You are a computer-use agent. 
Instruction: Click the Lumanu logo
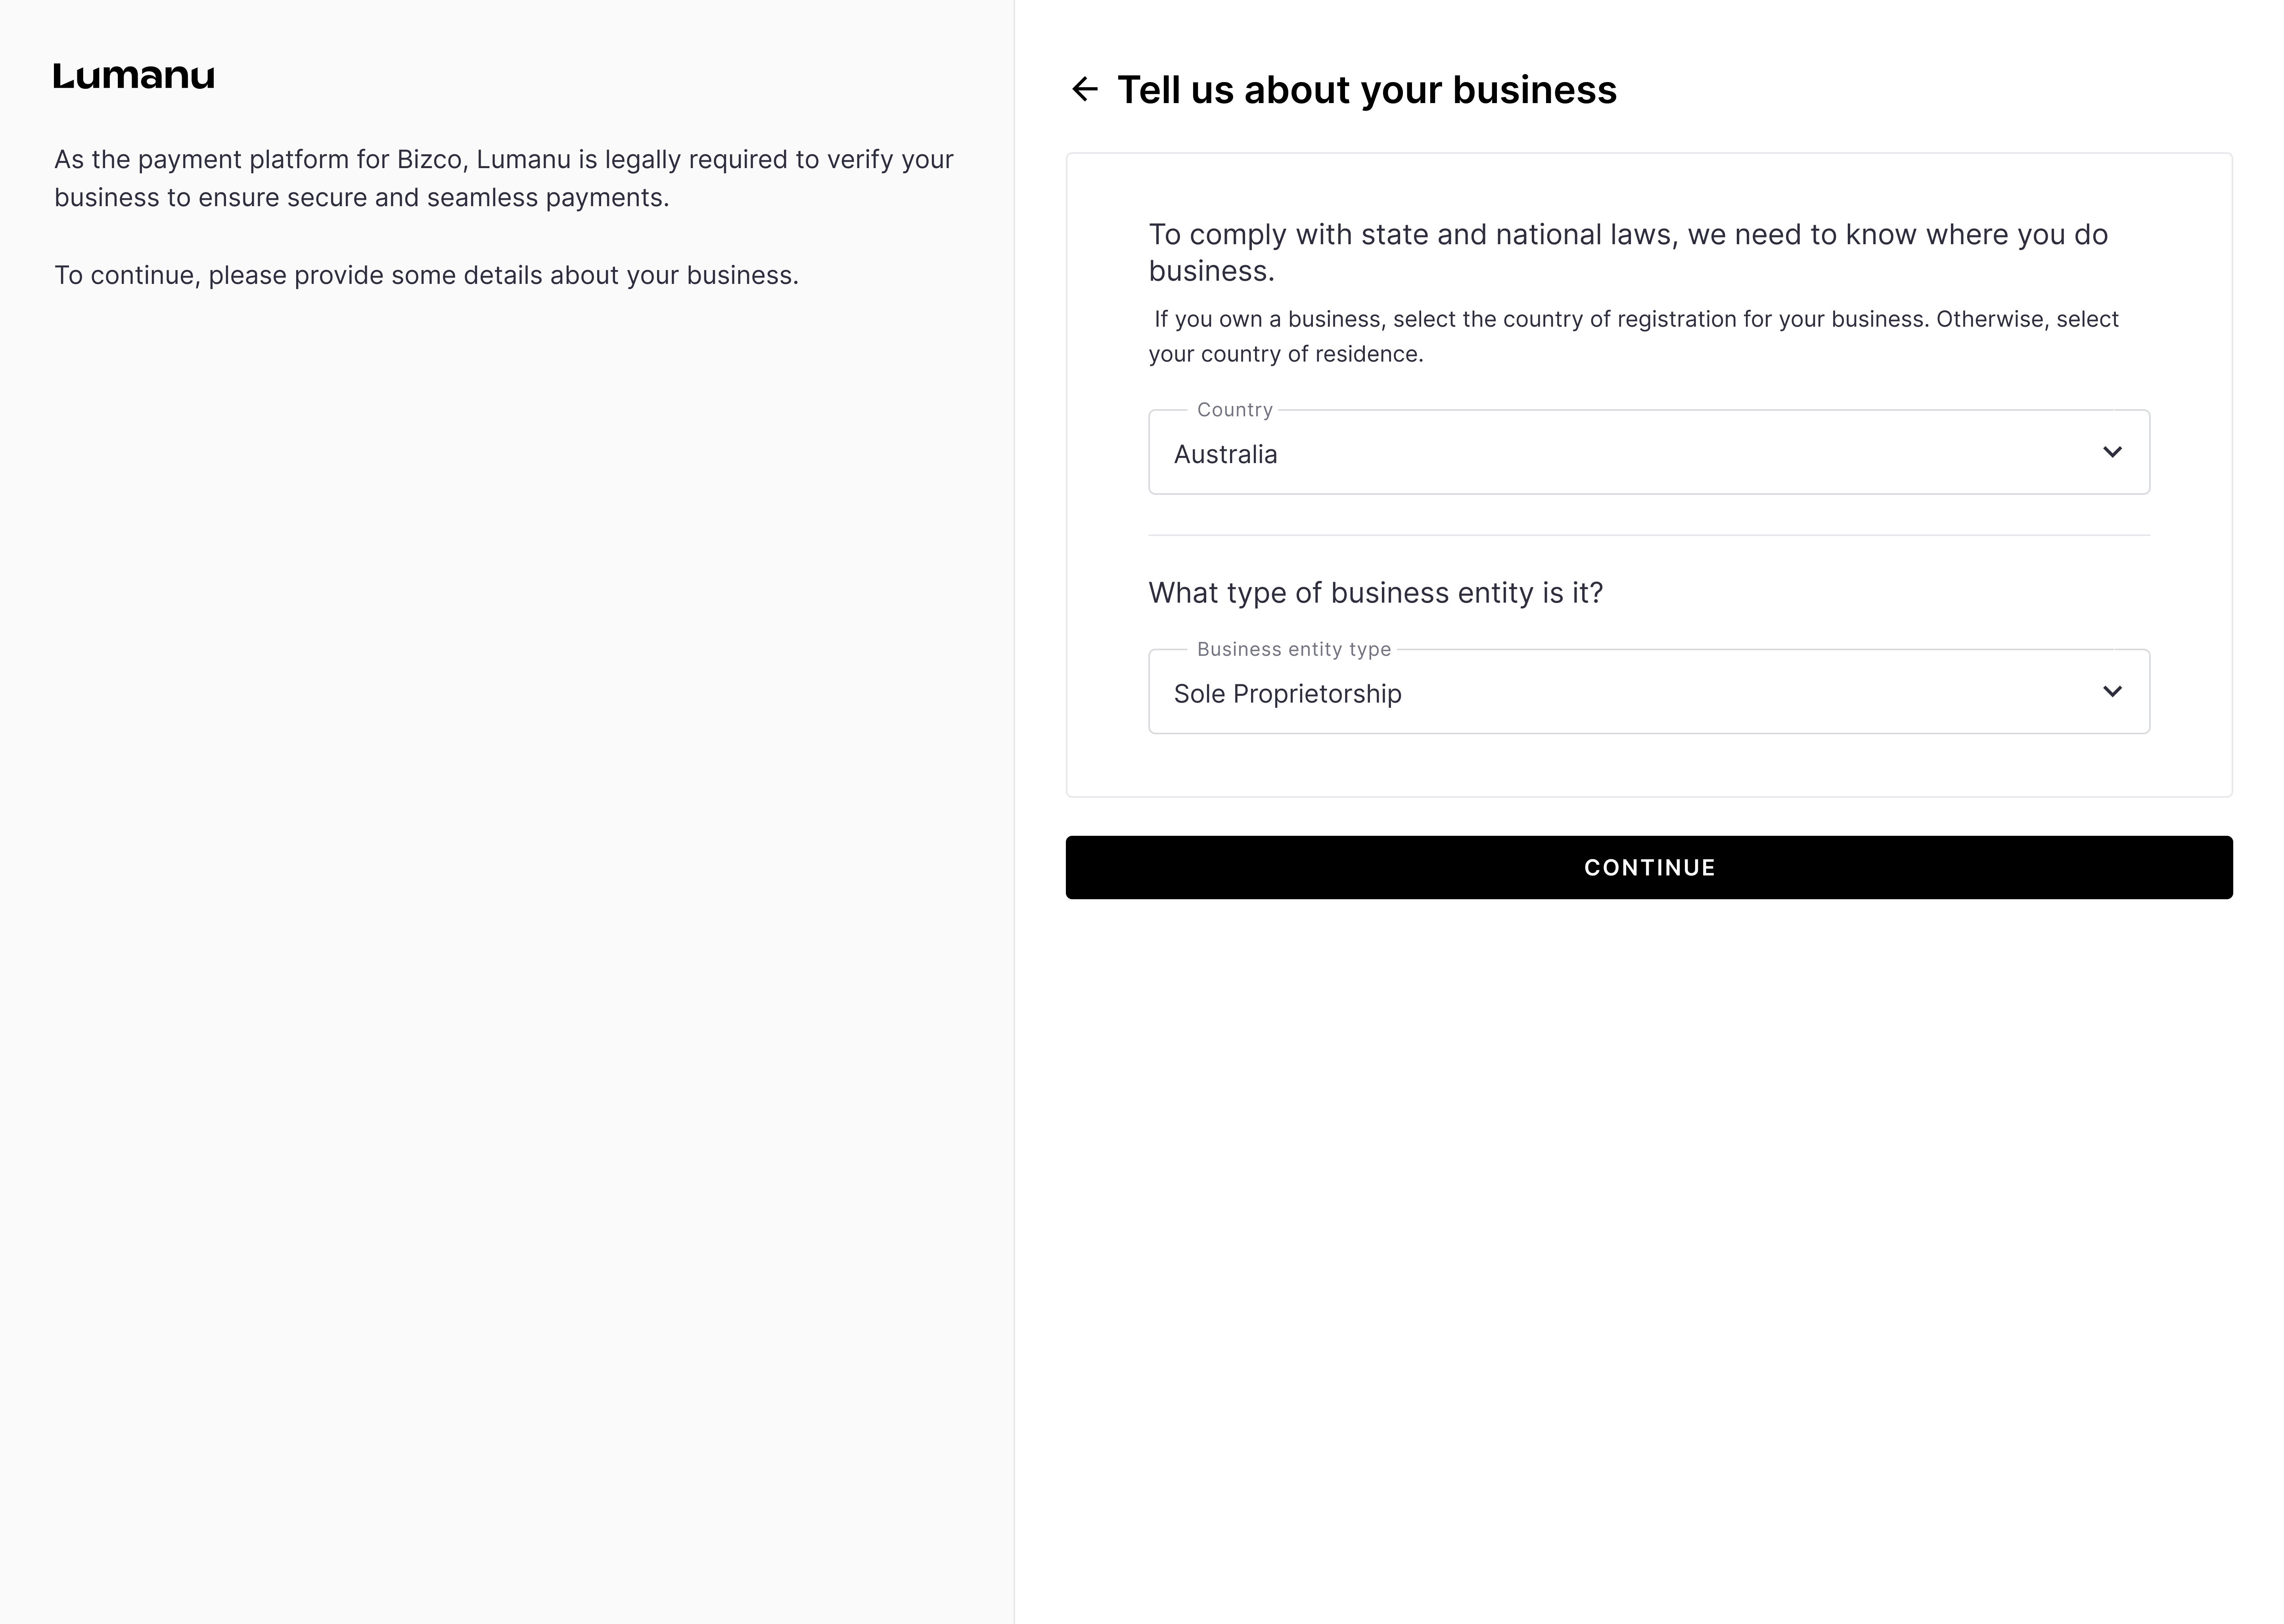[134, 76]
